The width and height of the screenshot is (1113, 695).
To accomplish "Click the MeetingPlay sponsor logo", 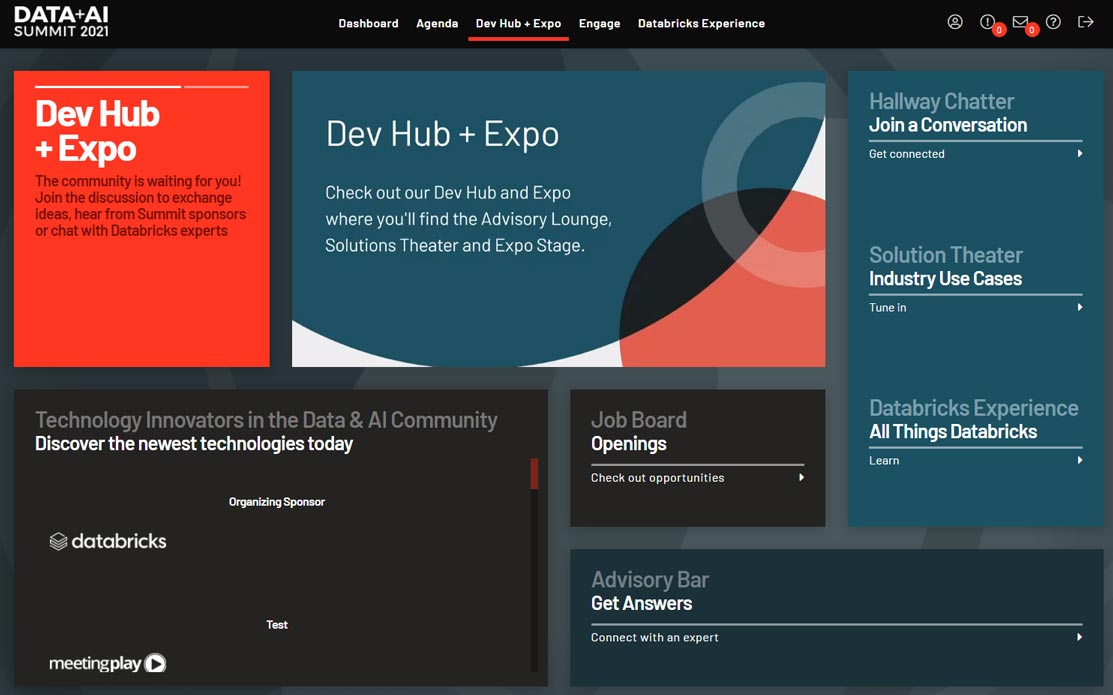I will (x=107, y=663).
